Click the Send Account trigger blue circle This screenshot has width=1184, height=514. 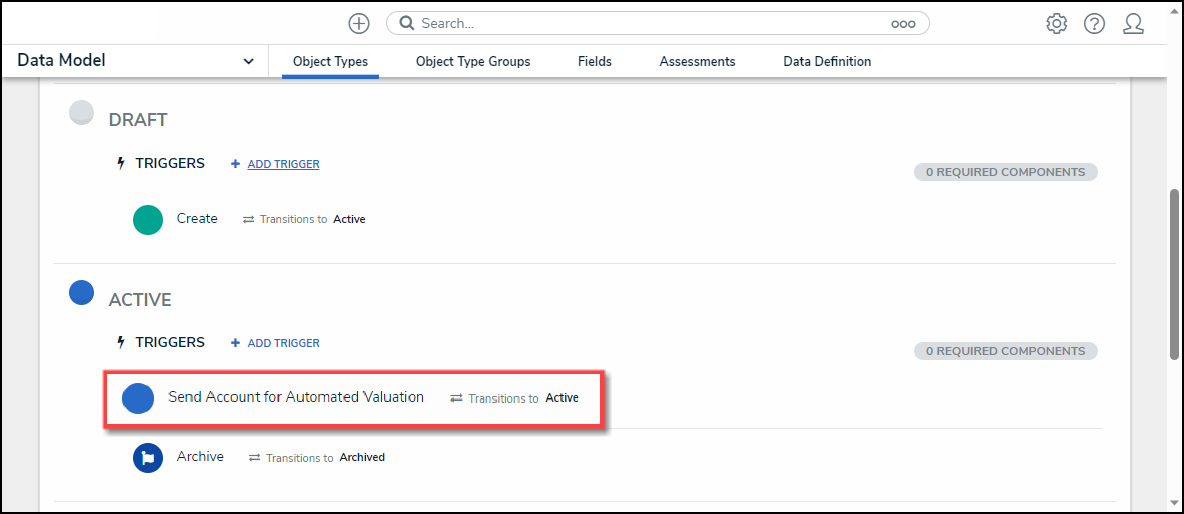click(x=138, y=398)
